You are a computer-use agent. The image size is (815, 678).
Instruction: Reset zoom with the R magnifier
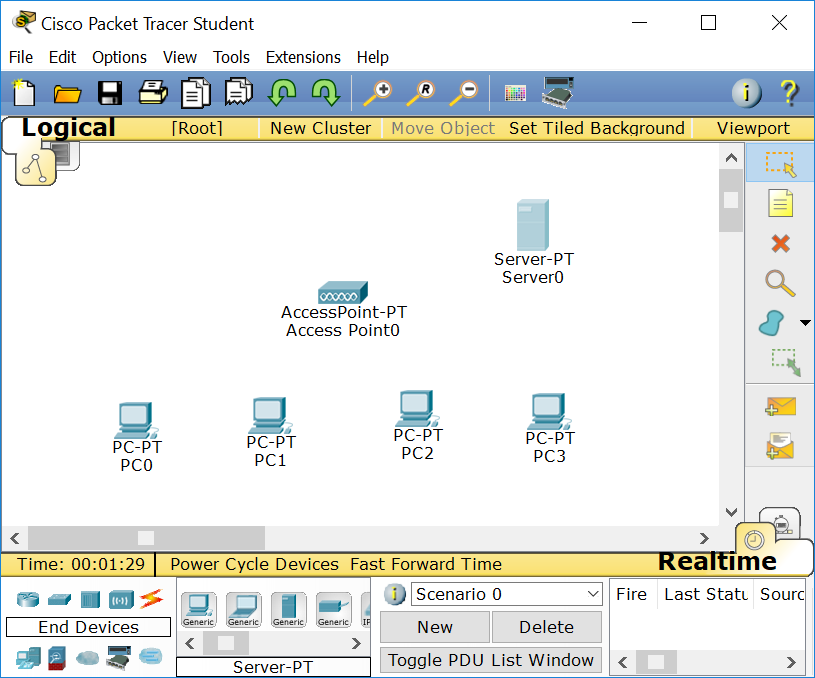[x=420, y=93]
